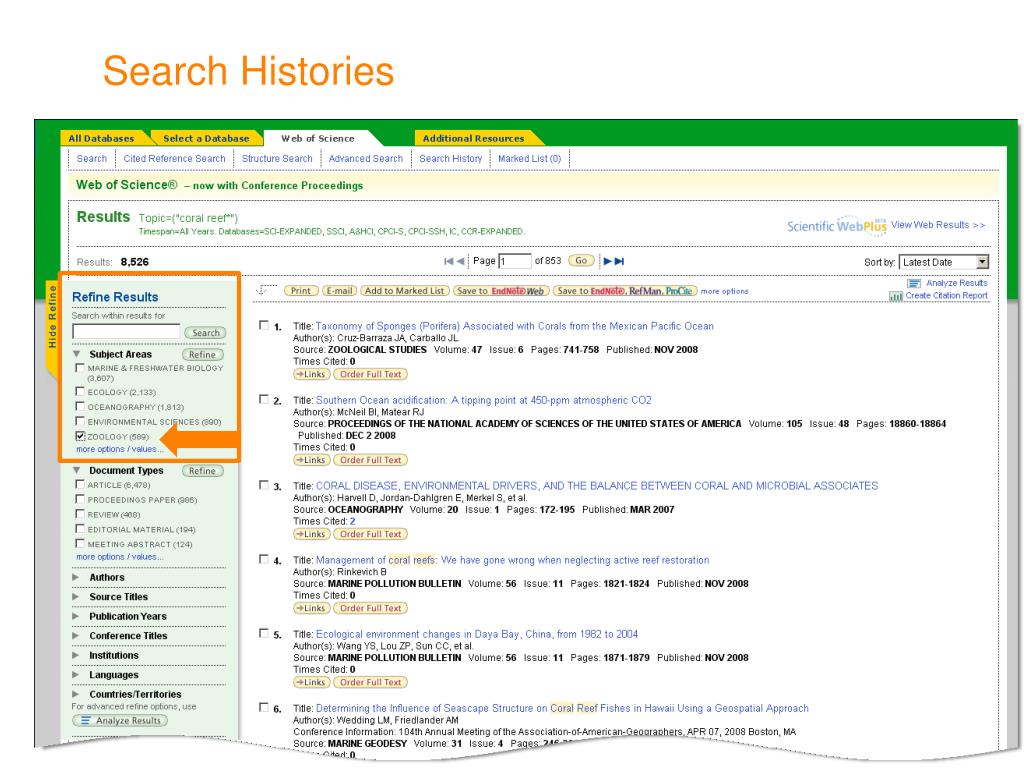
Task: Tick checkbox for result 3 Coral Disease
Action: pos(264,485)
